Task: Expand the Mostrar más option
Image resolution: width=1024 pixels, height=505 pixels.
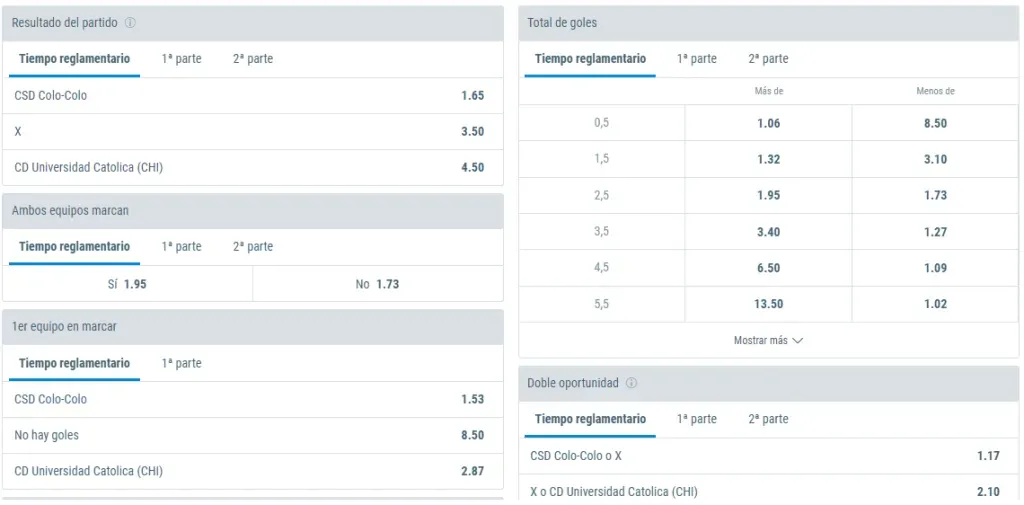Action: pyautogui.click(x=768, y=340)
